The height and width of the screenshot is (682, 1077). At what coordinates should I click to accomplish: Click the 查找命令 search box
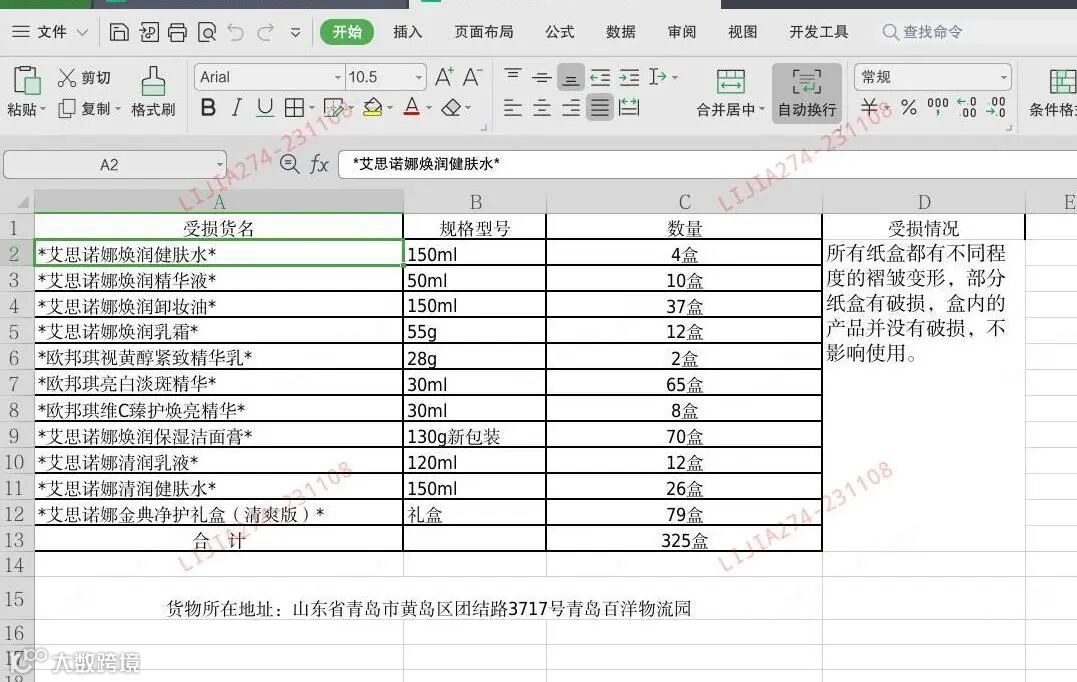tap(922, 32)
